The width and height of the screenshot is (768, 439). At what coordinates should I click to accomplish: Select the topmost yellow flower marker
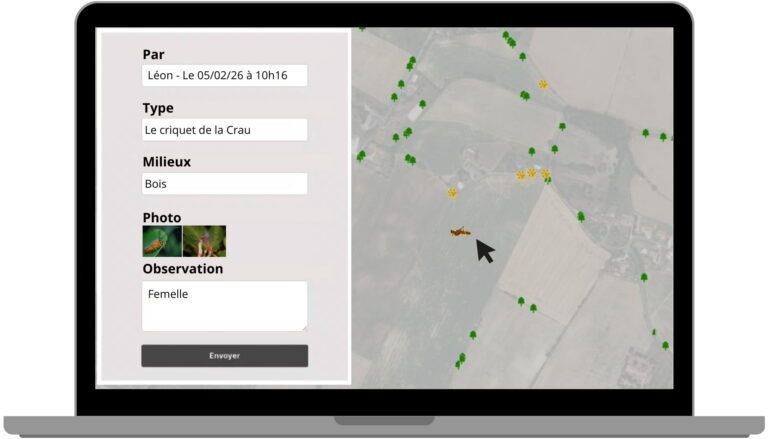click(543, 84)
